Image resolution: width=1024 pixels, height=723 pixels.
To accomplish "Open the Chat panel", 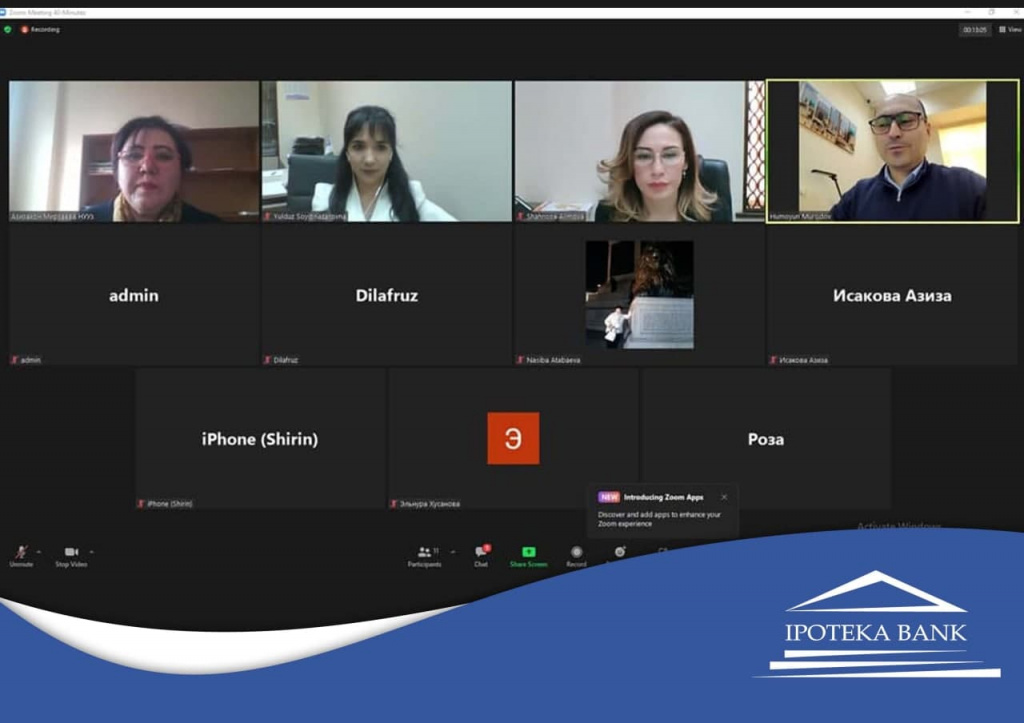I will (481, 553).
